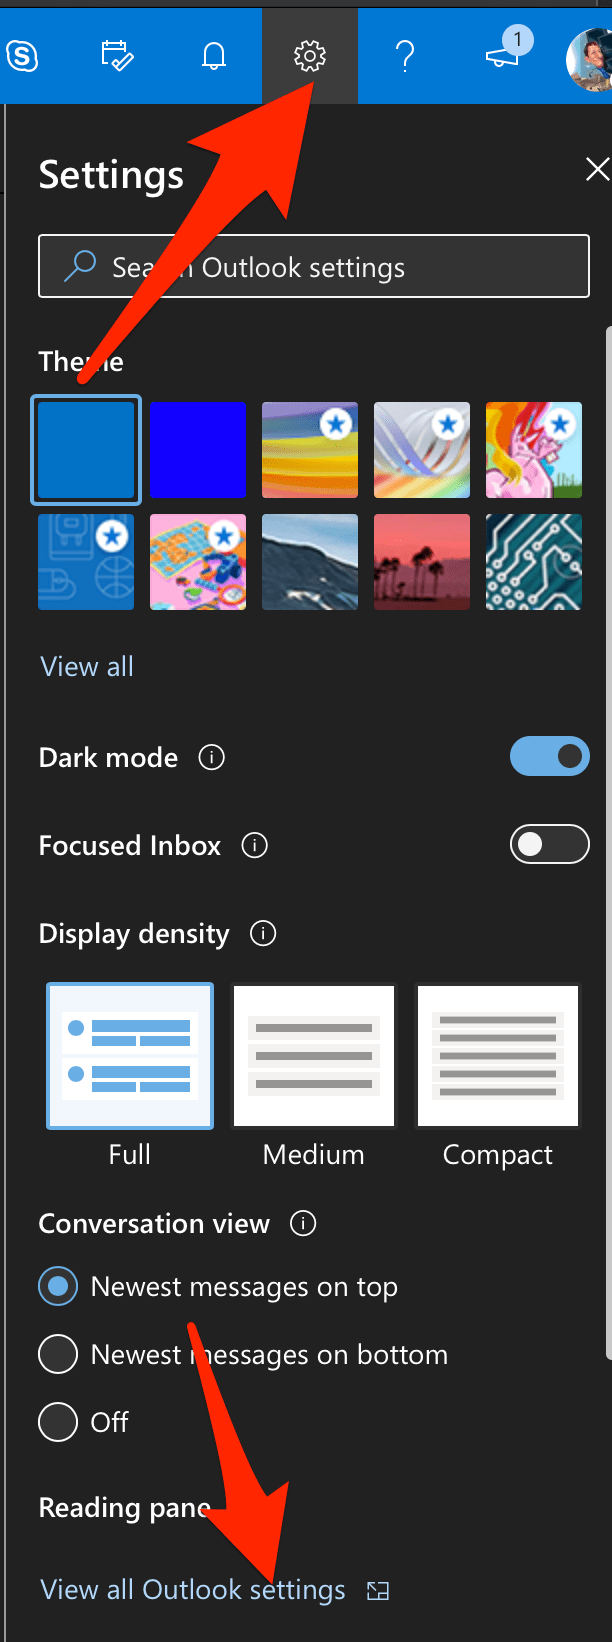The image size is (612, 1642).
Task: Open notifications bell
Action: tap(213, 56)
